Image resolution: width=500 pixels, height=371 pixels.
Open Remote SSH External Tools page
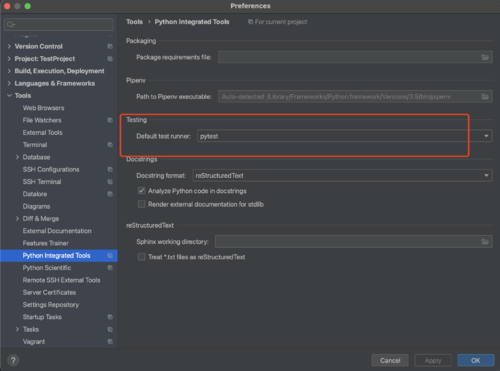(x=61, y=280)
